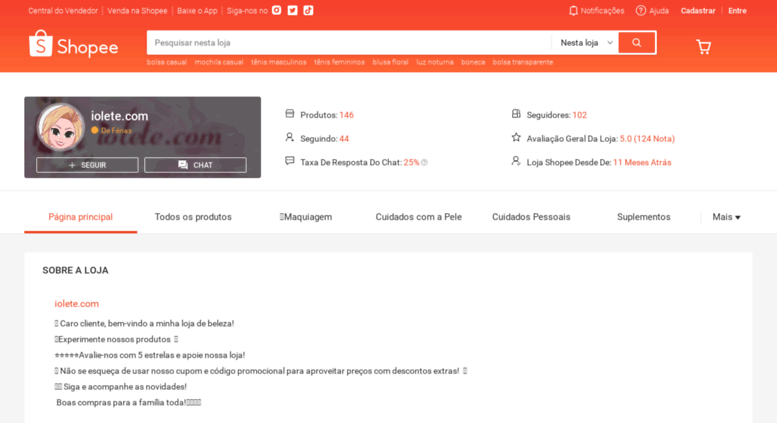Viewport: 777px width, 423px height.
Task: Click the Cadastrar link
Action: coord(698,10)
